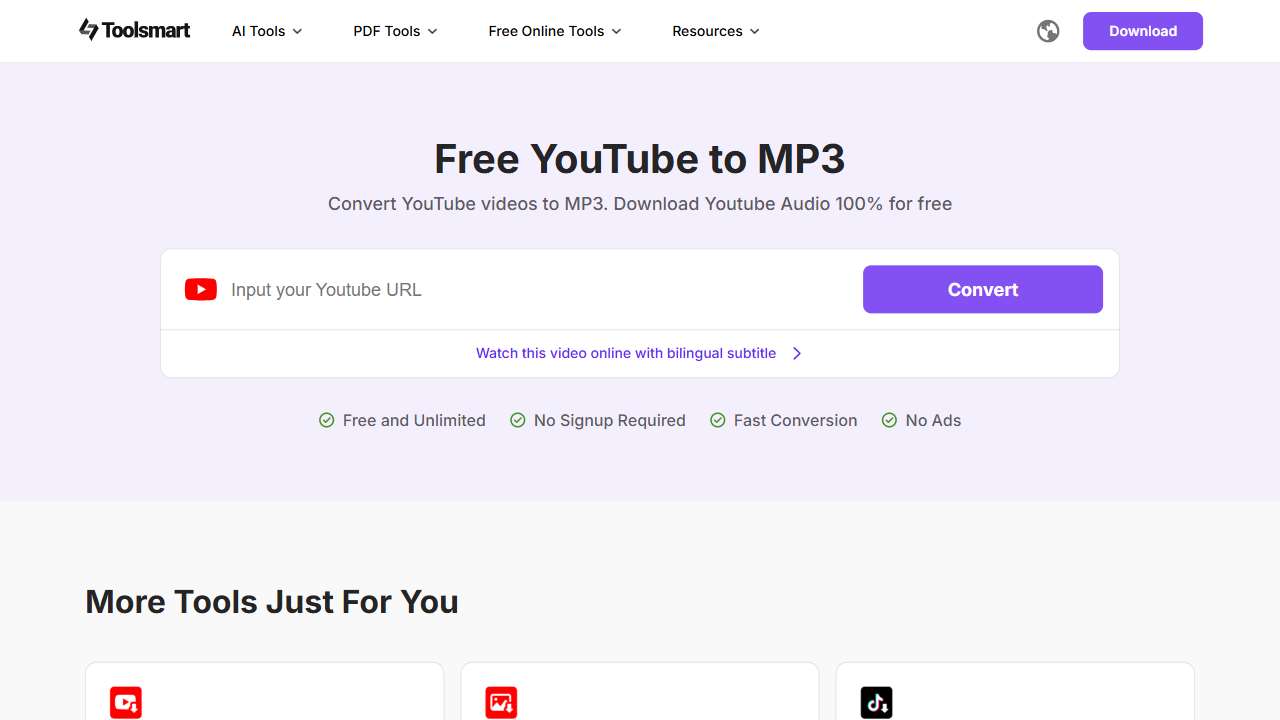Open the language globe icon
Screen dimensions: 1280x720
point(1048,31)
